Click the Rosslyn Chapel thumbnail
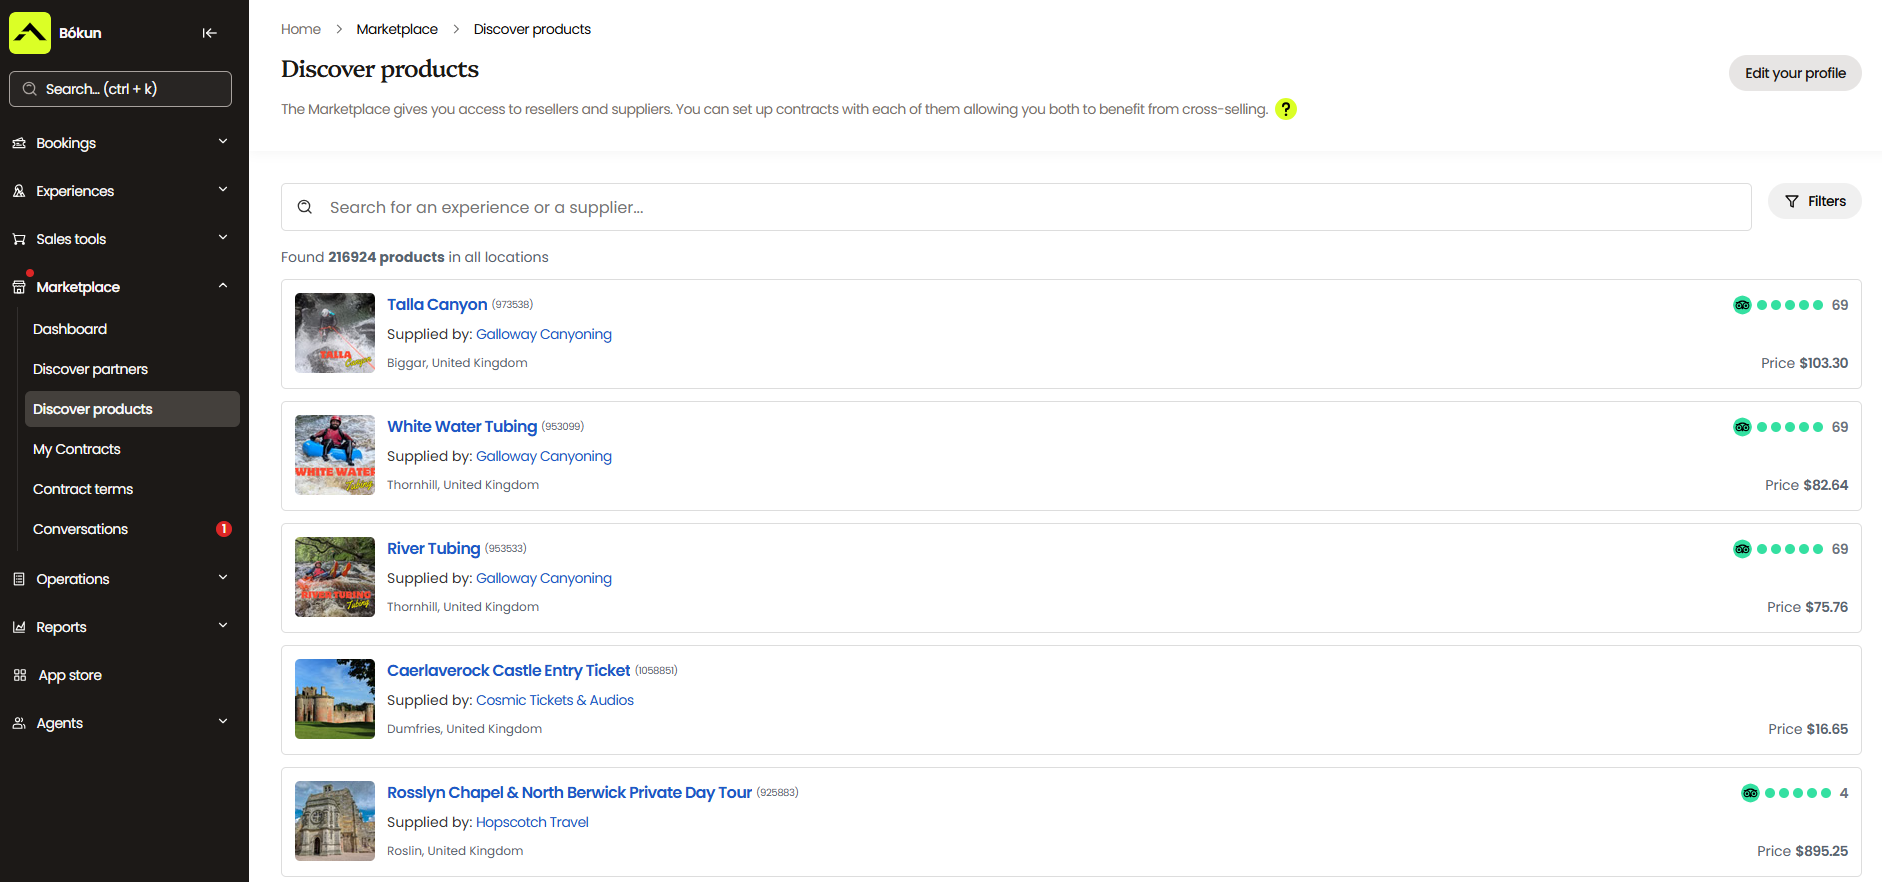The width and height of the screenshot is (1882, 882). [x=335, y=821]
